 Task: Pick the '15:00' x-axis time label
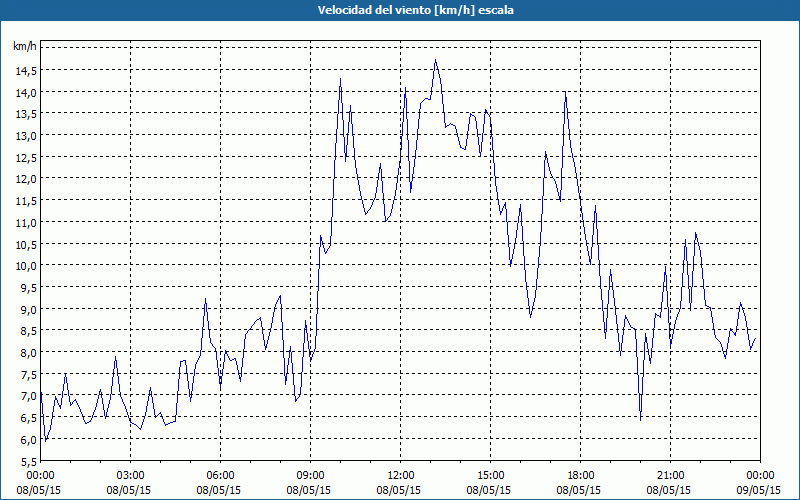pyautogui.click(x=490, y=476)
